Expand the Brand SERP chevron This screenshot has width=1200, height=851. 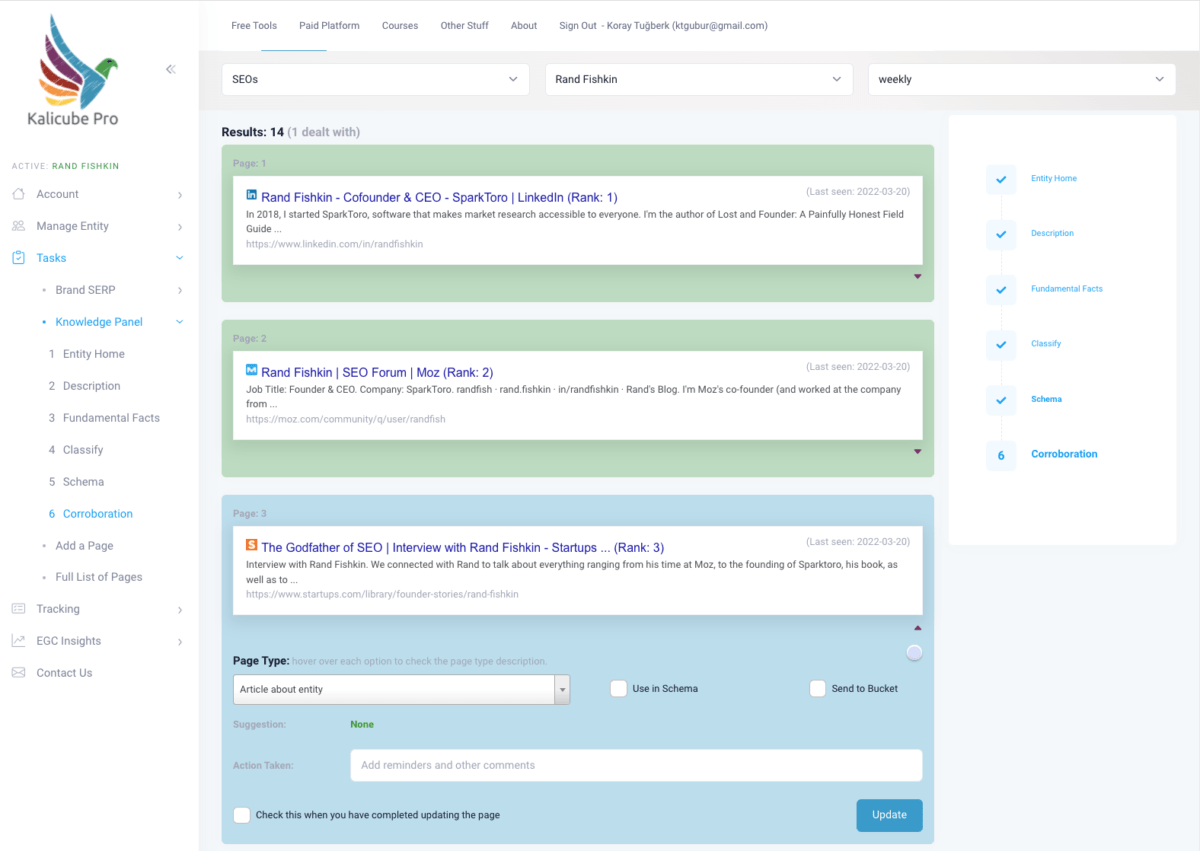(x=180, y=290)
